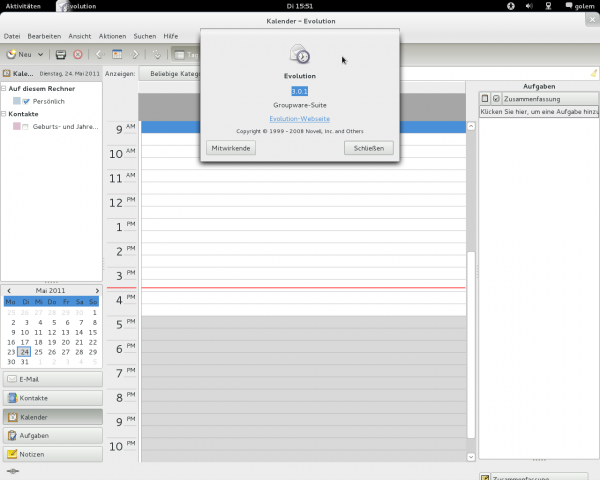The width and height of the screenshot is (600, 480).
Task: Switch to Notizen view
Action: click(x=53, y=454)
